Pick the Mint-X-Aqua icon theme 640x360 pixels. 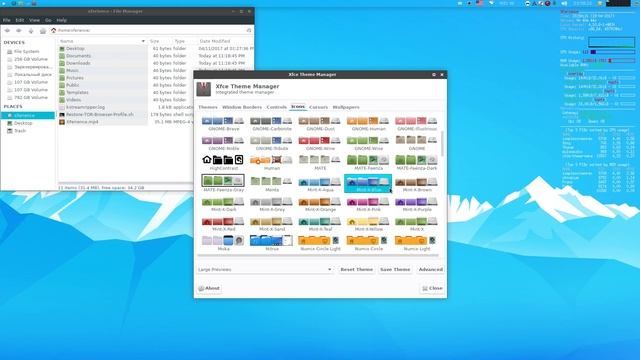pyautogui.click(x=320, y=183)
